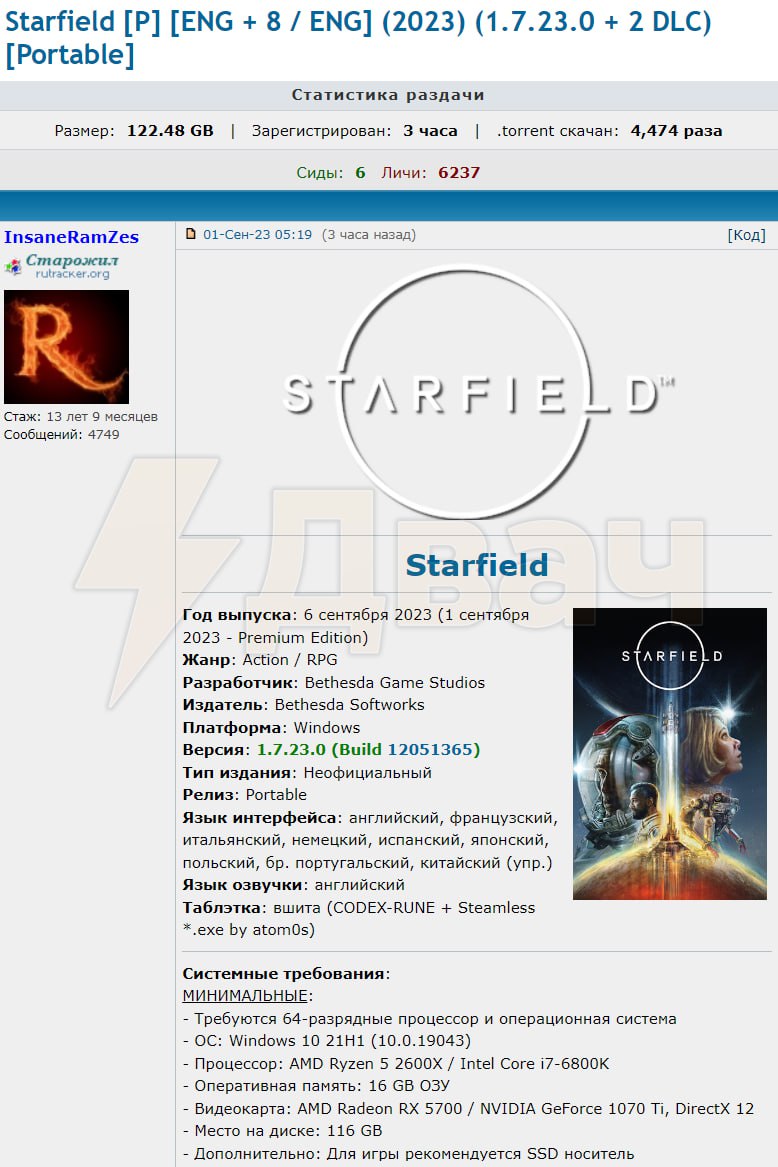Click Место на диске: 116 GB line

(x=282, y=1131)
